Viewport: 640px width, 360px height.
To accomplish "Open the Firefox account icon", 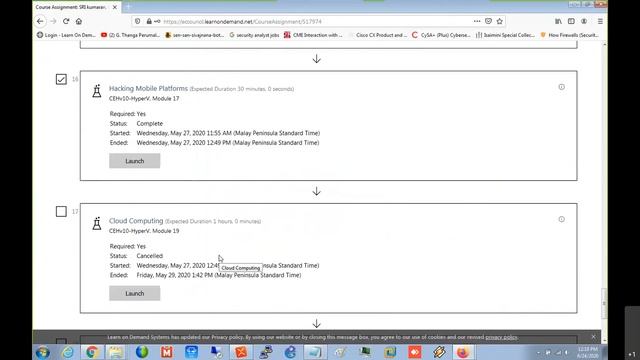I will pos(584,21).
